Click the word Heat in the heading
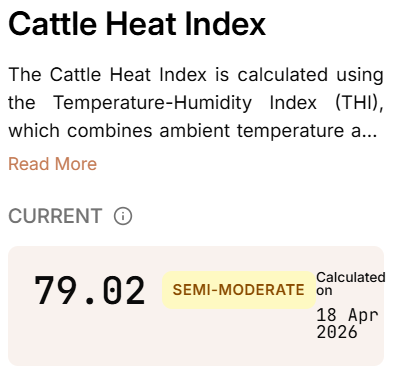Viewport: 402px width, 372px height. pos(141,24)
